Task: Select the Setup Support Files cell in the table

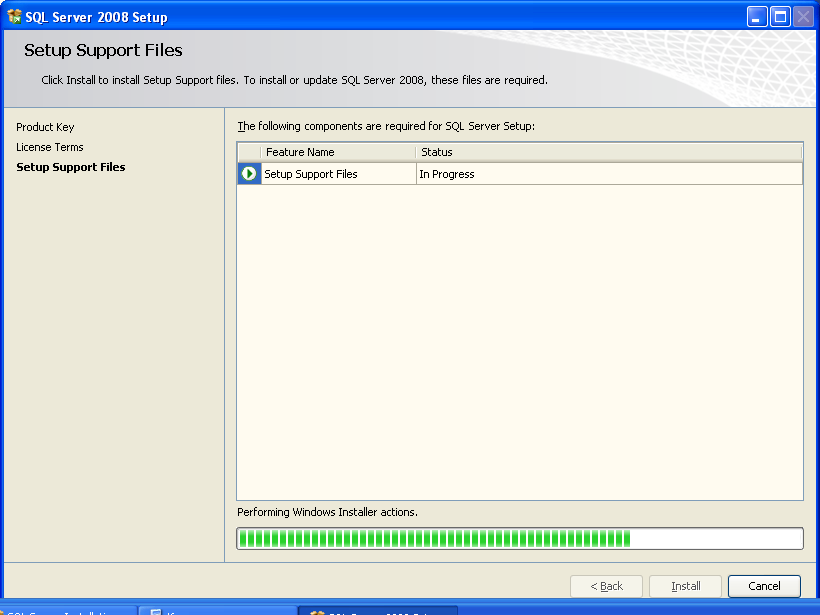Action: [338, 174]
